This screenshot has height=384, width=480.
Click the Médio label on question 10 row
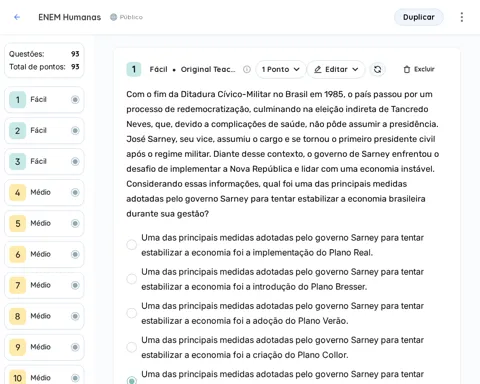click(x=41, y=378)
